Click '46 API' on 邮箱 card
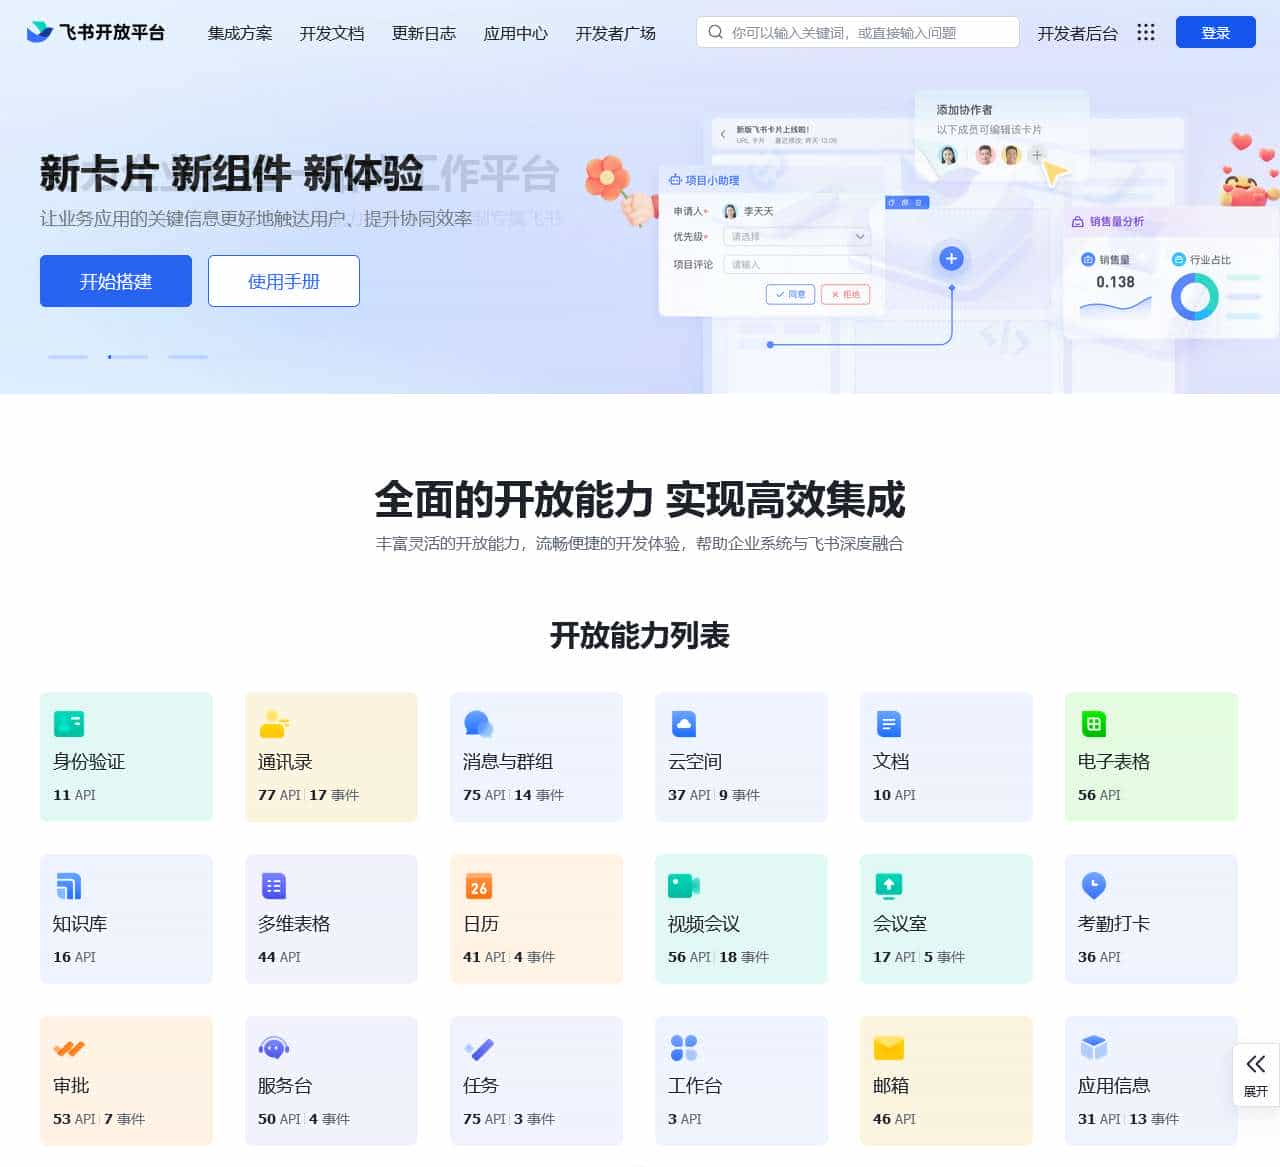 click(894, 1119)
